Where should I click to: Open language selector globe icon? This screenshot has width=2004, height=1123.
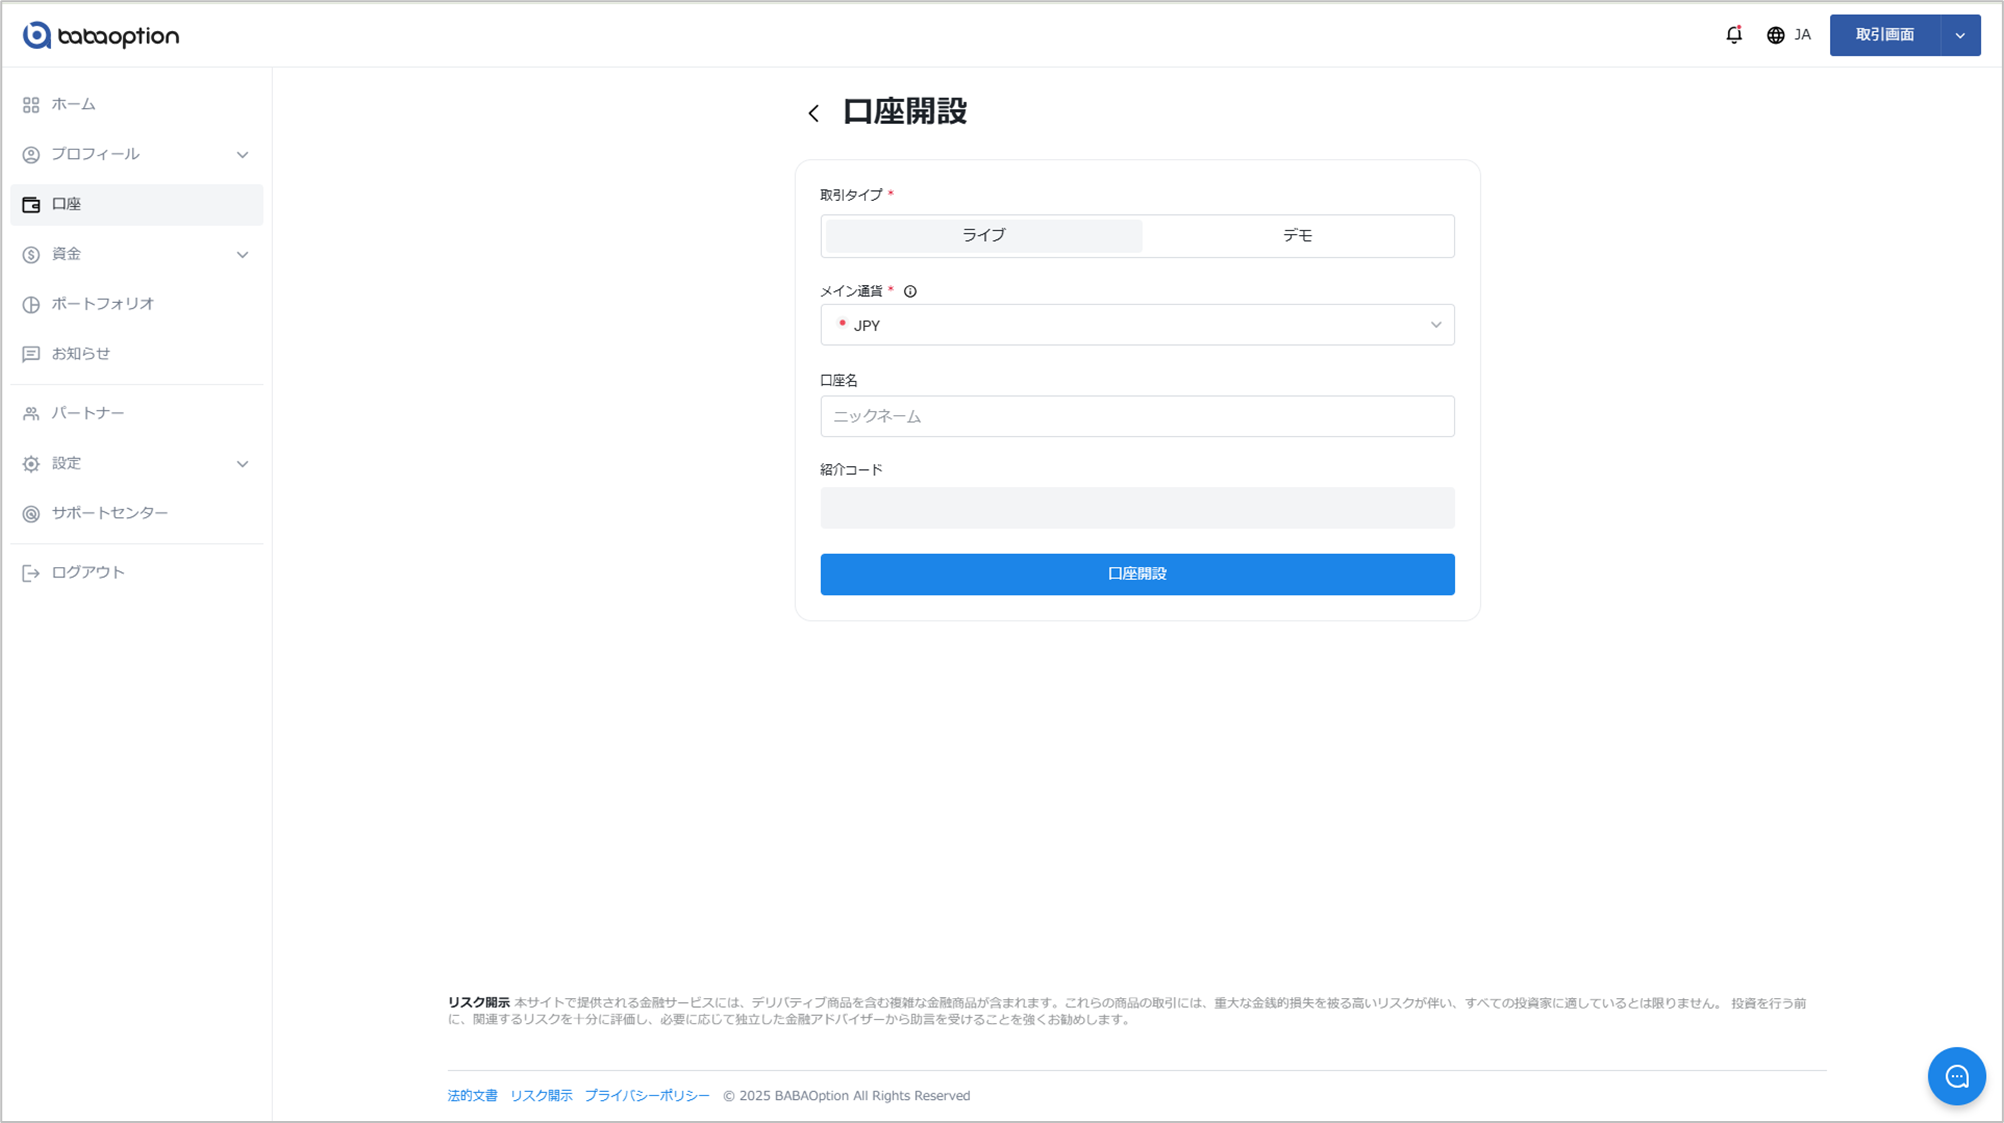pyautogui.click(x=1776, y=35)
